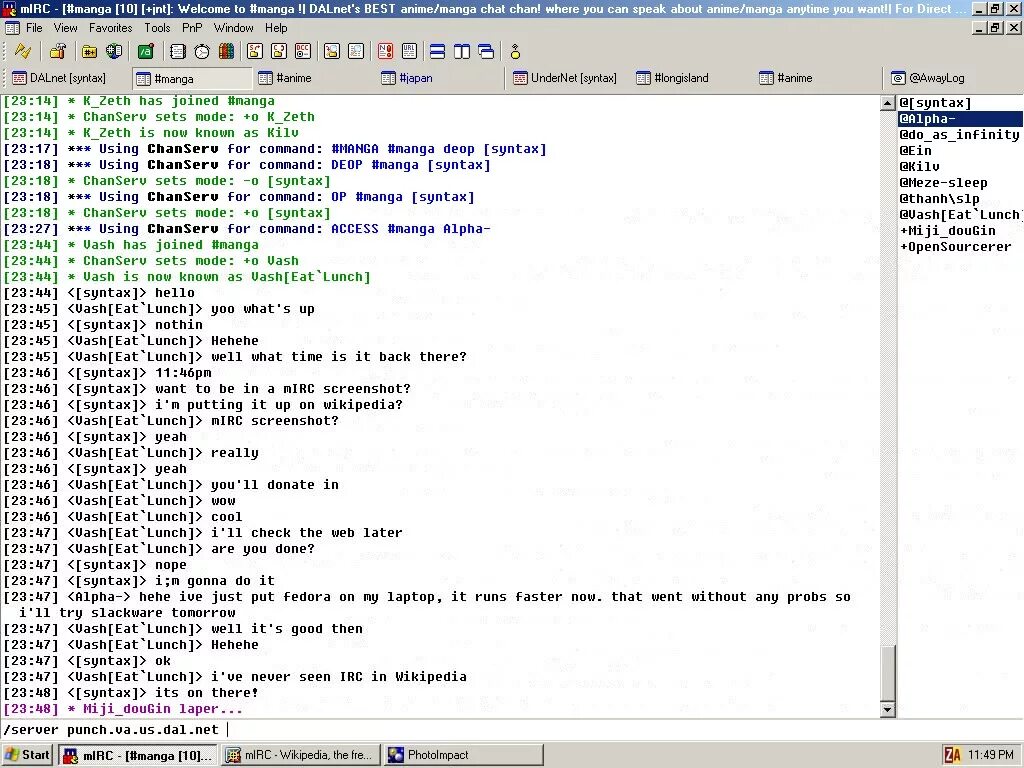The height and width of the screenshot is (768, 1024).
Task: Click the MDI window icon beside File menu
Action: pos(12,28)
